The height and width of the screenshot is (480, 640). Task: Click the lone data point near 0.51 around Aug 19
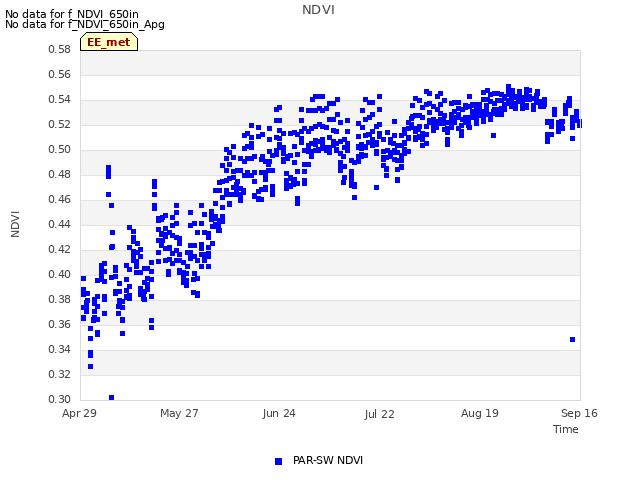point(493,136)
